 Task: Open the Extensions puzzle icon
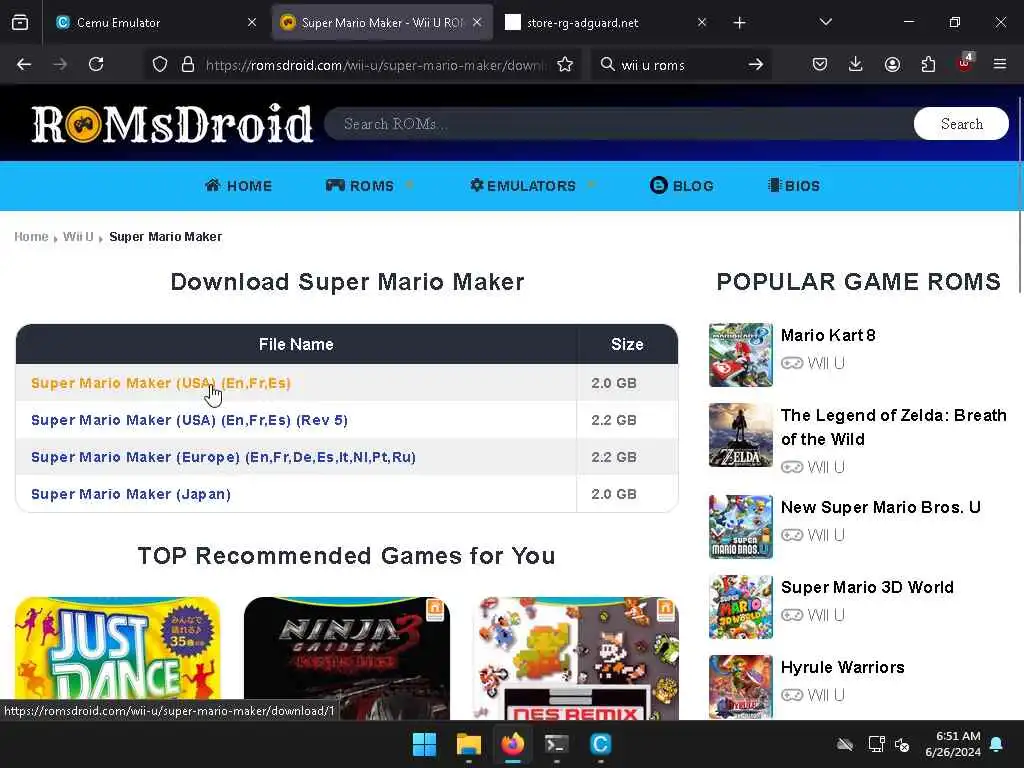[928, 64]
